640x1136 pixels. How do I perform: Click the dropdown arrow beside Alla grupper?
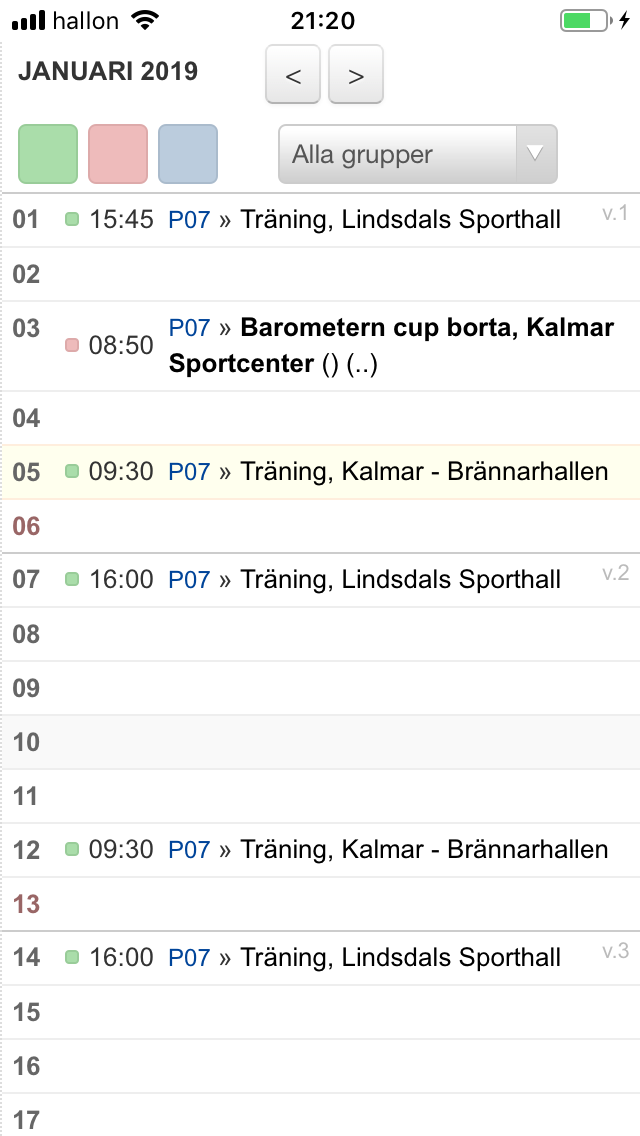[x=536, y=154]
